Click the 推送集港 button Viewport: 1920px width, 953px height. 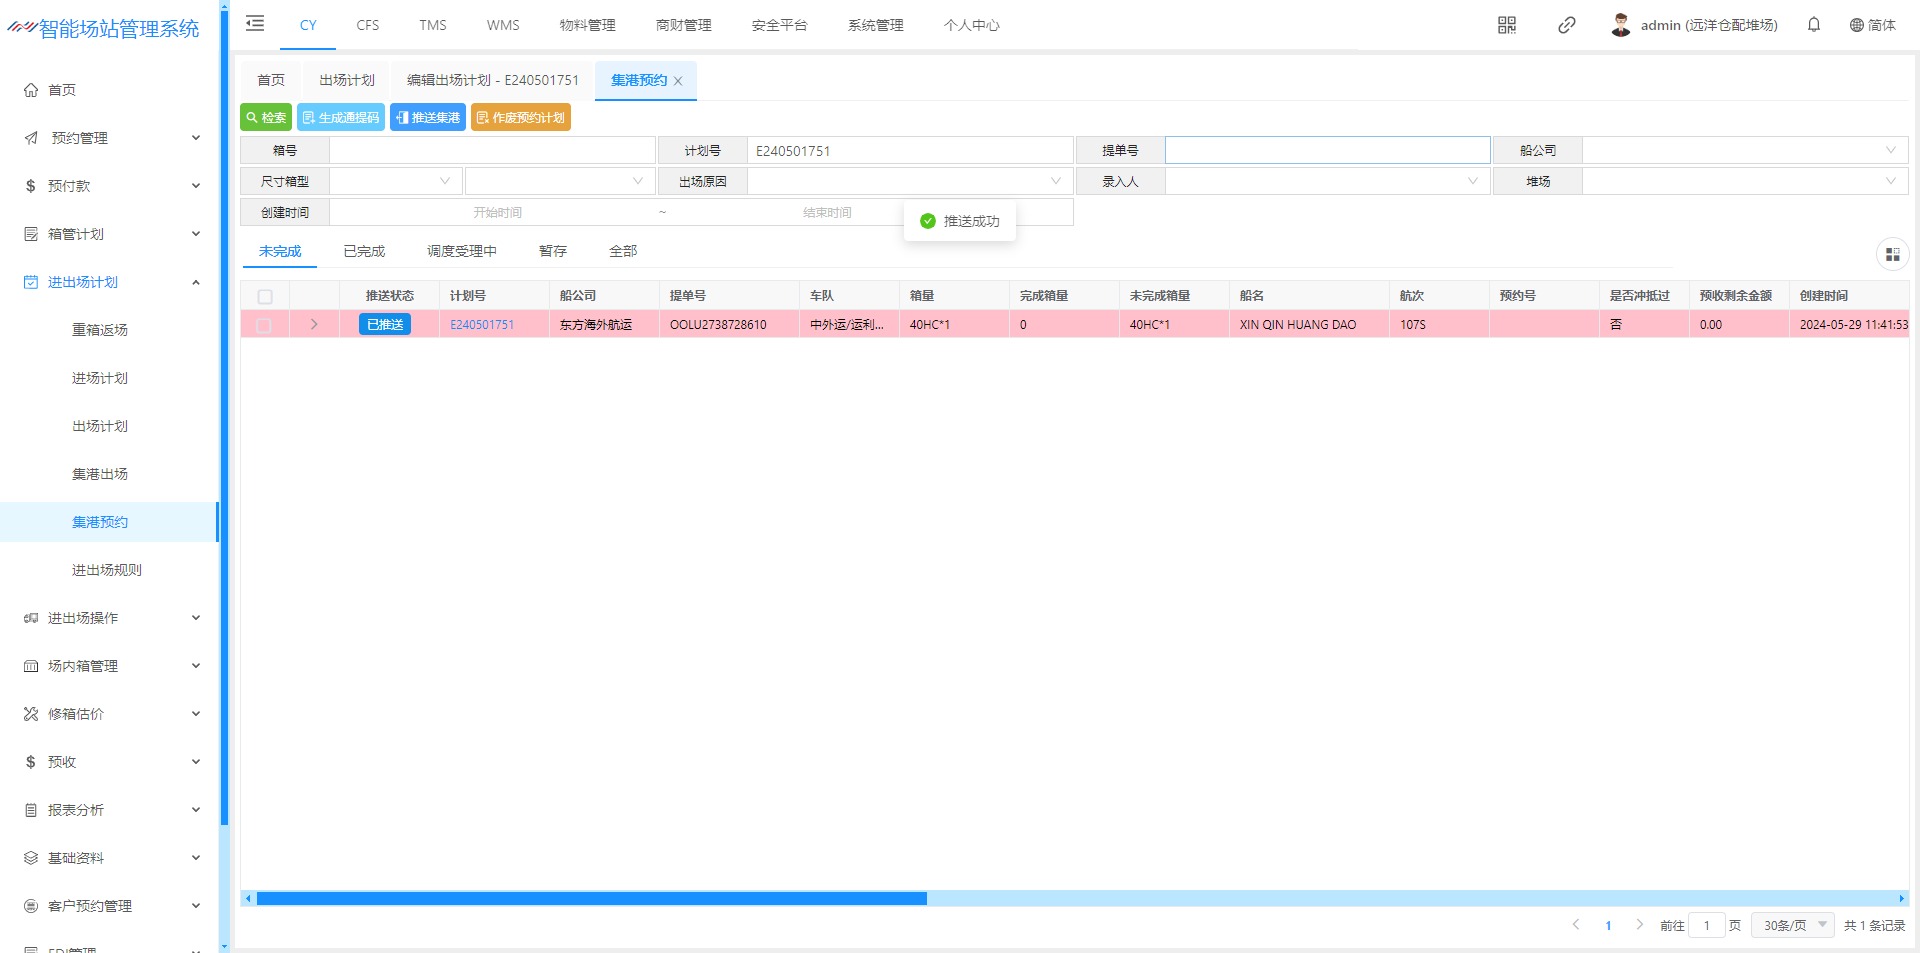tap(428, 118)
